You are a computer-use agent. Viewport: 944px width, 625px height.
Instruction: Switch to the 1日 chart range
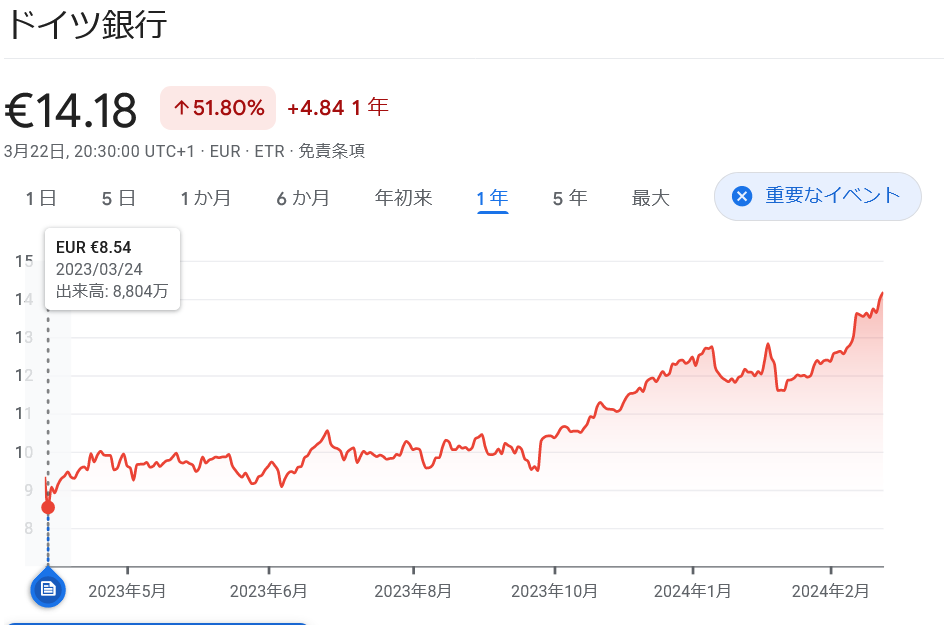coord(39,198)
